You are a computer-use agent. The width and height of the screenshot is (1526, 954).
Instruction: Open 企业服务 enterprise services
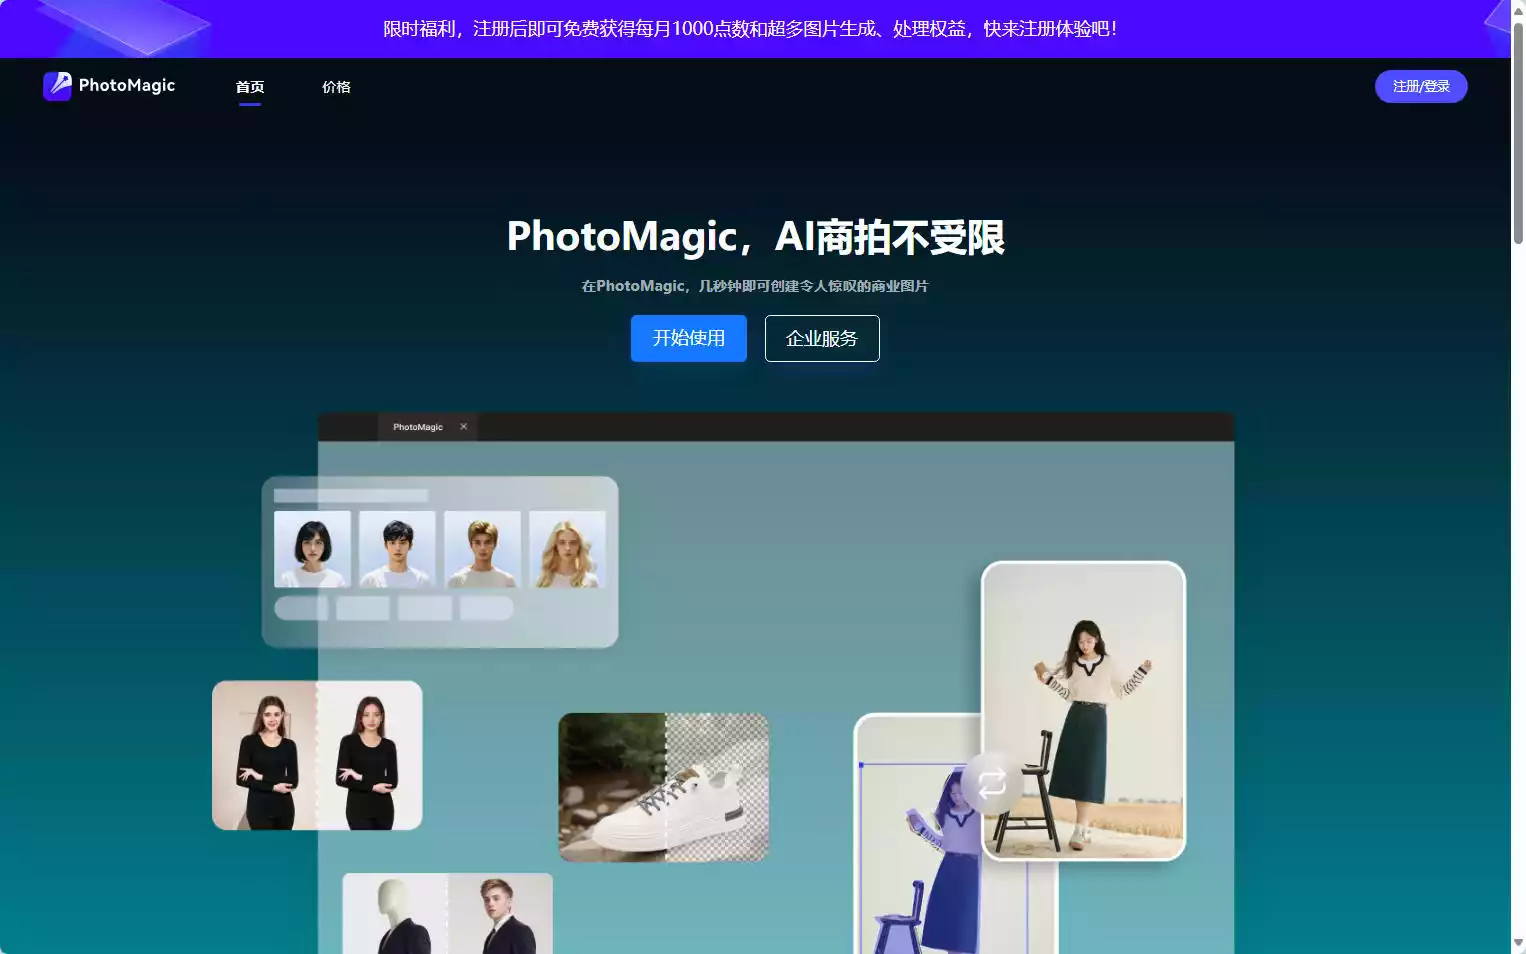pos(821,338)
